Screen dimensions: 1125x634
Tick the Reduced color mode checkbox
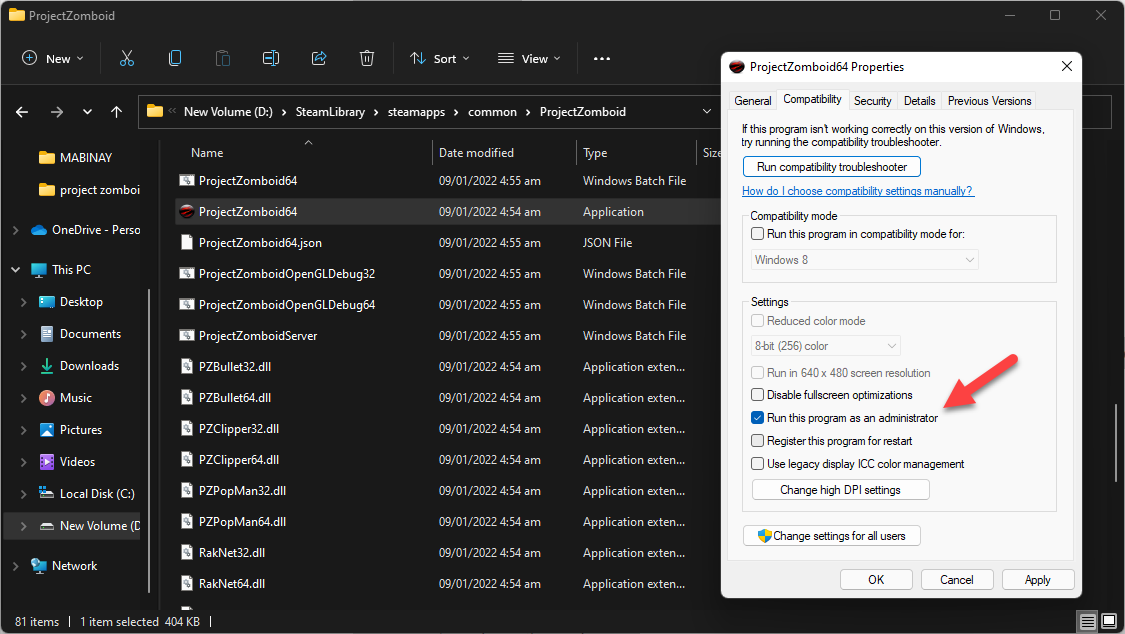(x=757, y=321)
